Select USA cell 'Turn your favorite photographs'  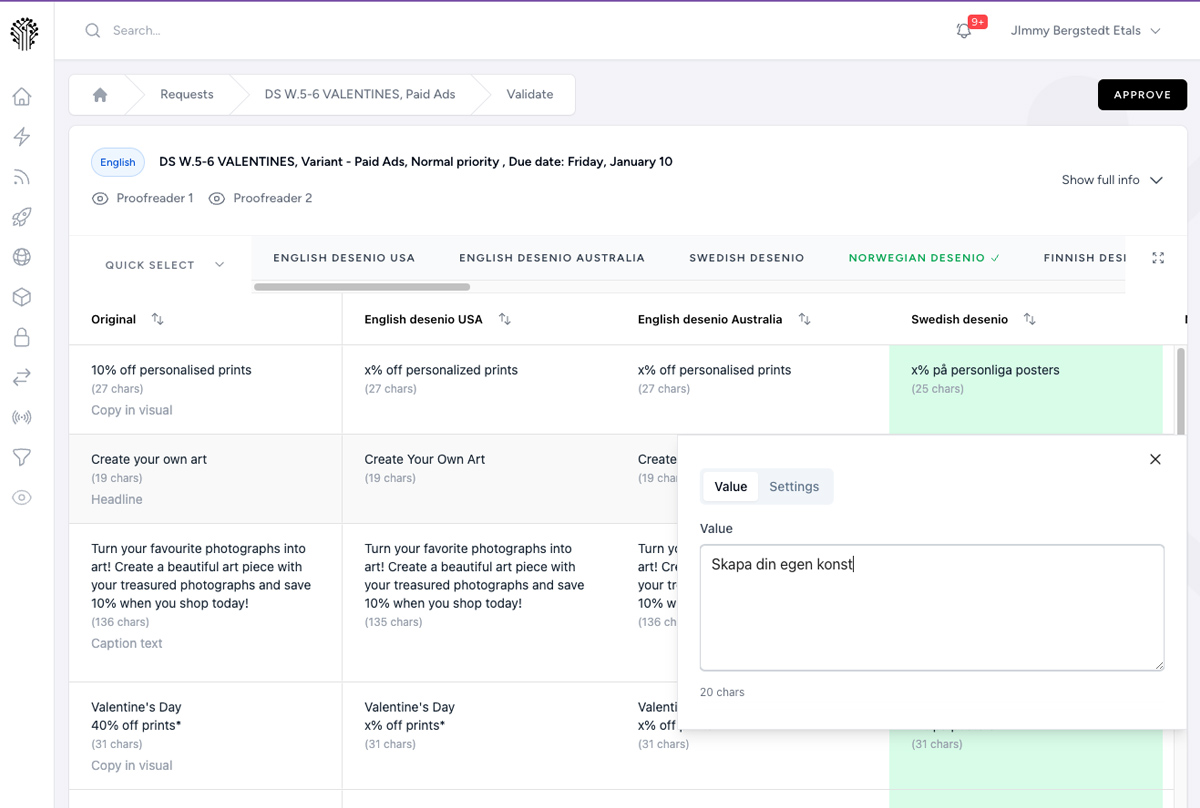(479, 603)
